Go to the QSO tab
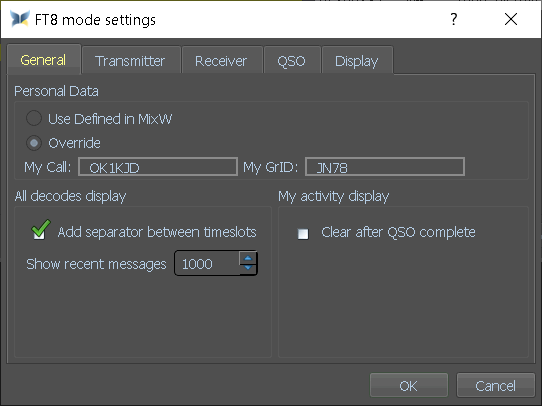Viewport: 542px width, 406px height. click(x=291, y=60)
